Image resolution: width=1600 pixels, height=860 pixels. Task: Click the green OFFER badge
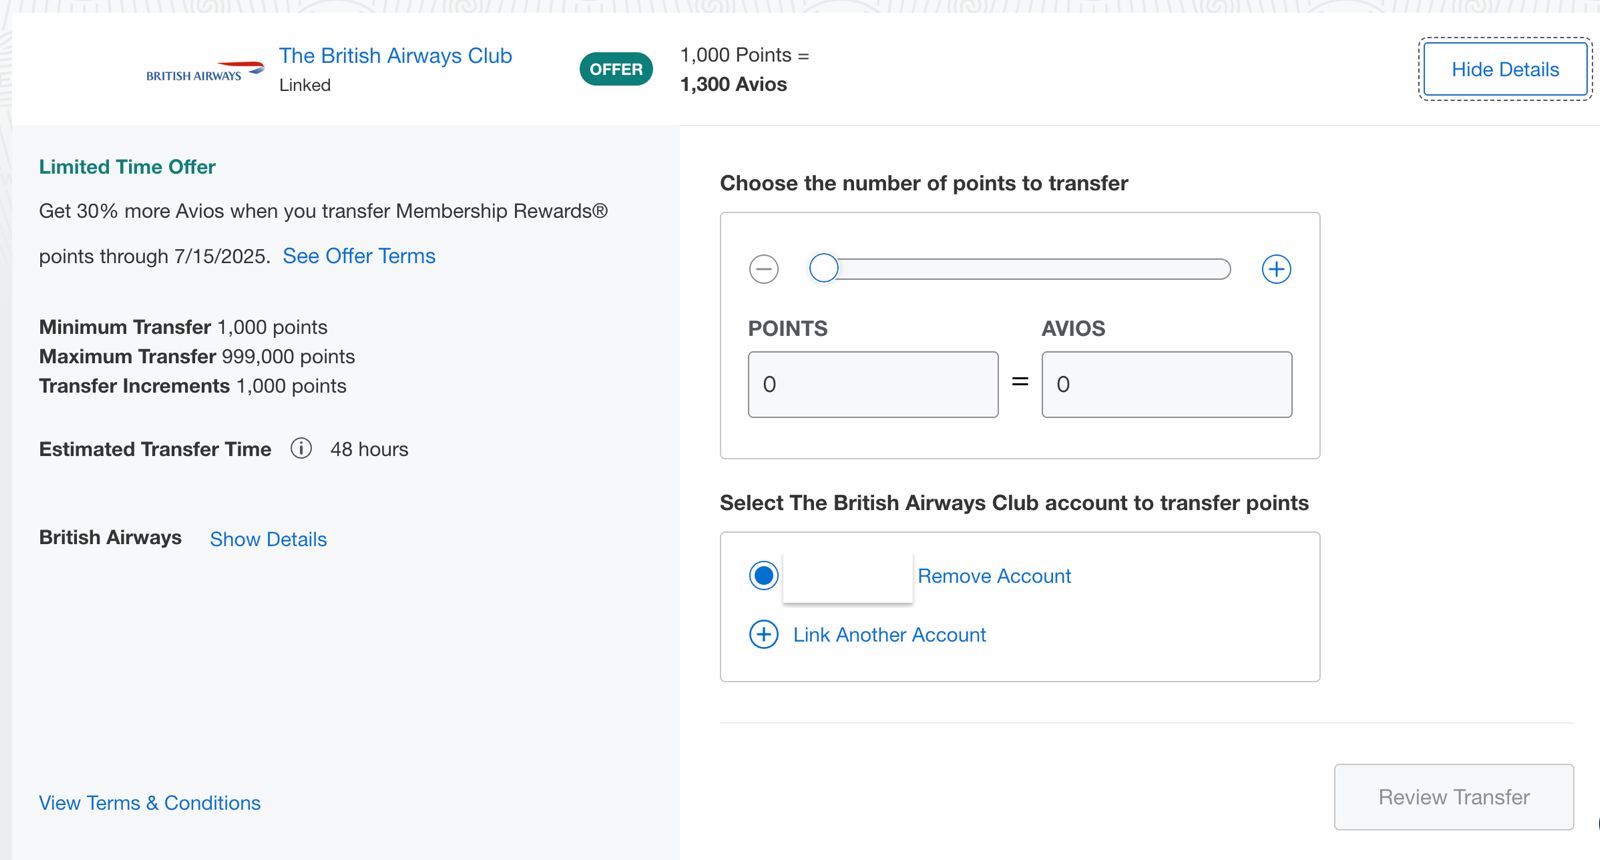(616, 69)
